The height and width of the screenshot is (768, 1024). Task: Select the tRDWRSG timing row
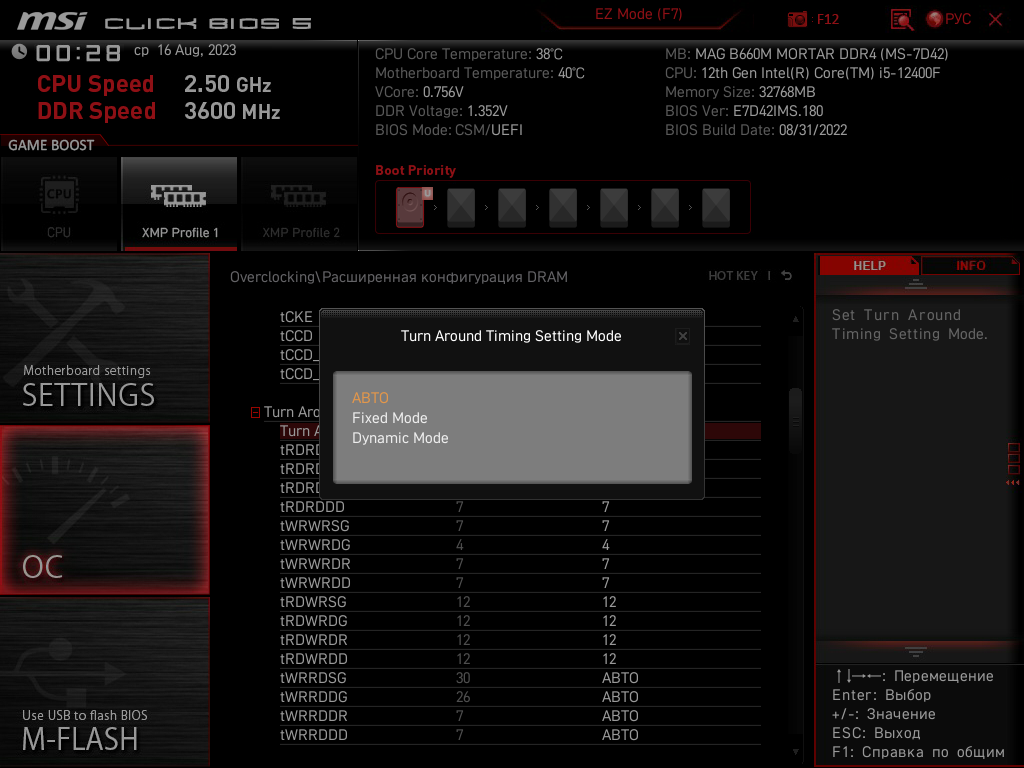point(520,601)
